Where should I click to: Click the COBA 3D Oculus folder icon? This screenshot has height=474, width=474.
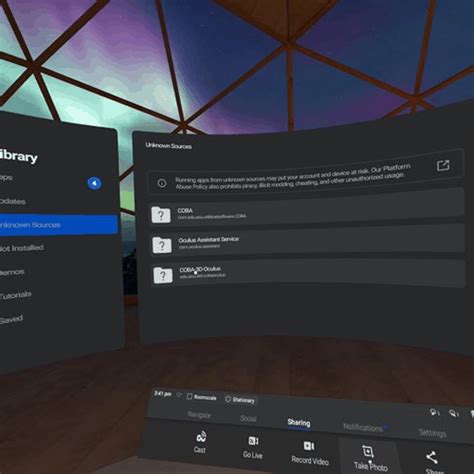163,275
